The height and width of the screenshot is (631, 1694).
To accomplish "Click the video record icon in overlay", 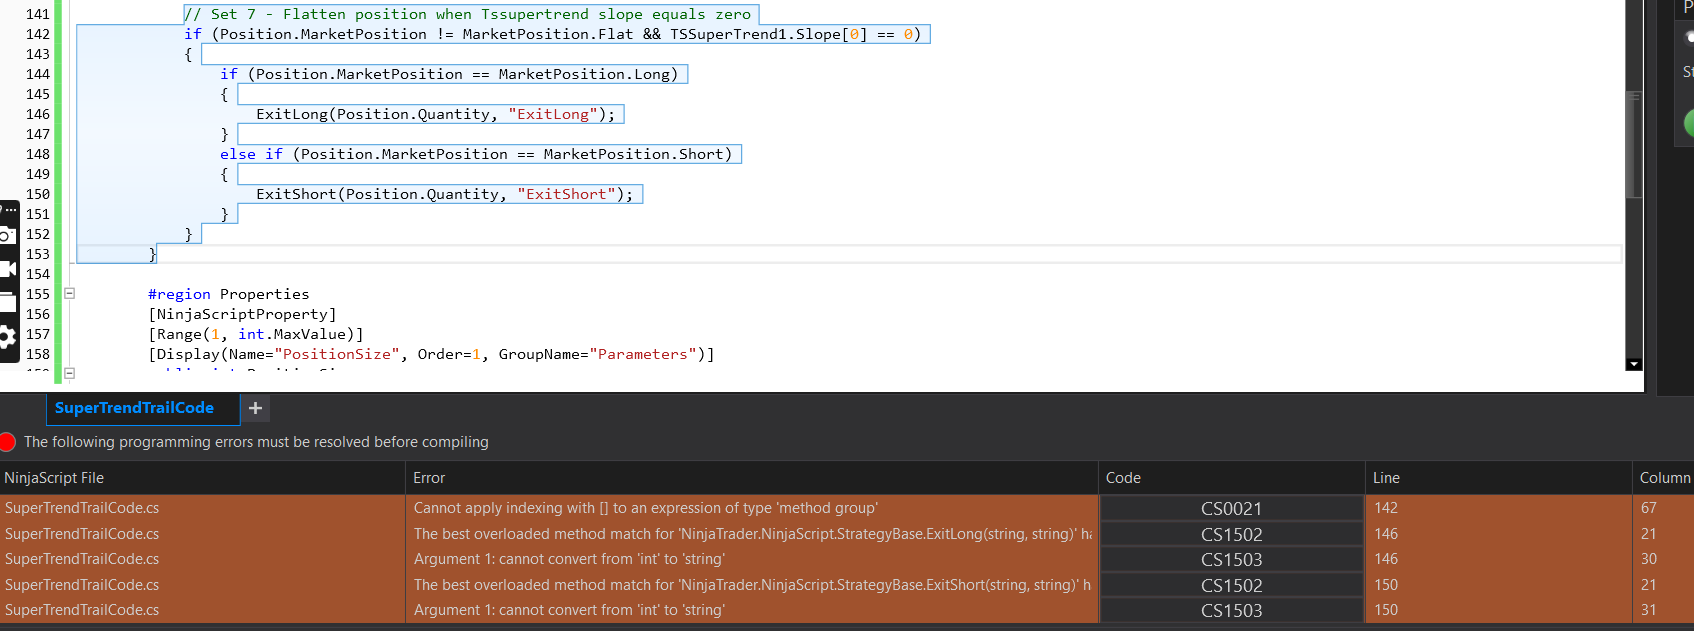I will (7, 269).
